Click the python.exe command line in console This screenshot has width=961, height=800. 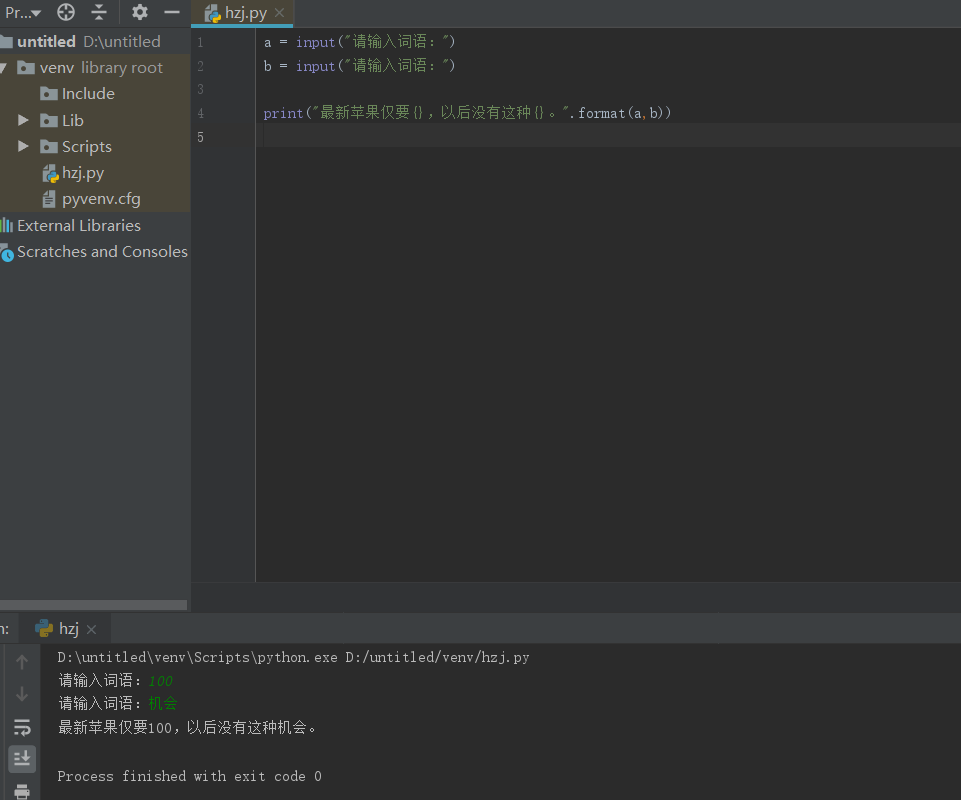click(x=293, y=657)
